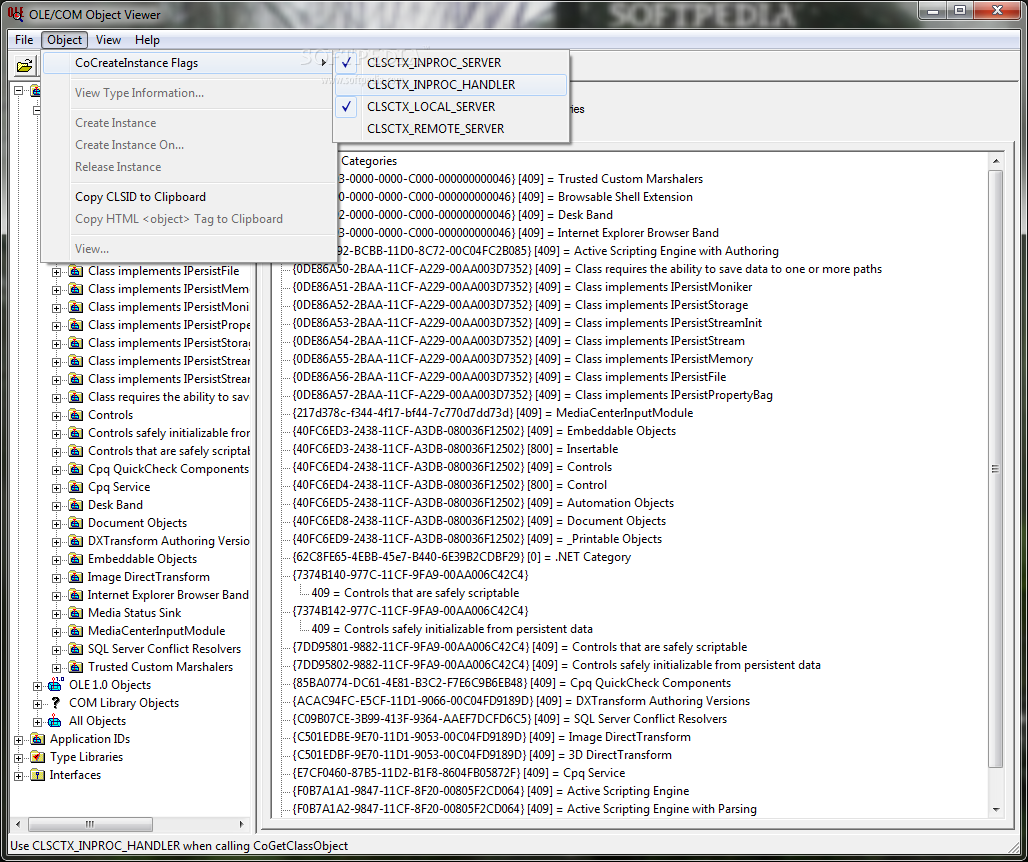
Task: Uncheck CLSCTX_LOCAL_SERVER flag
Action: click(450, 107)
